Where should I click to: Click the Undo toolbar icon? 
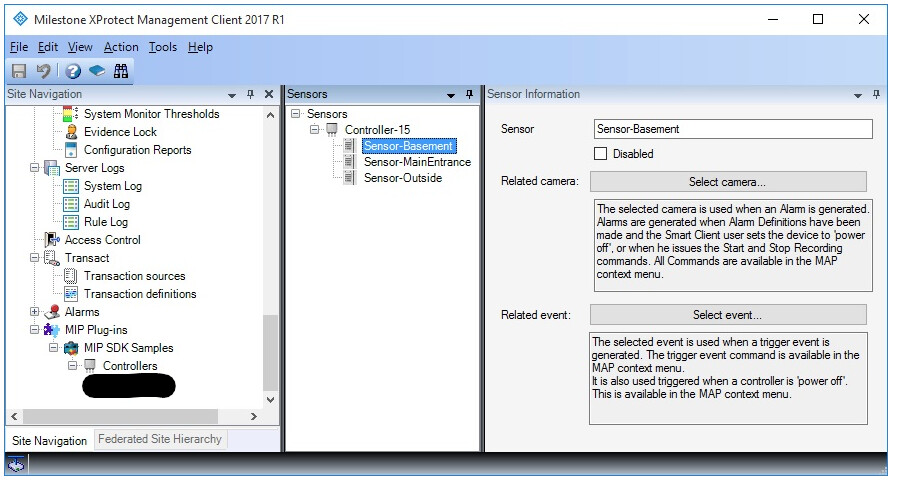(43, 71)
